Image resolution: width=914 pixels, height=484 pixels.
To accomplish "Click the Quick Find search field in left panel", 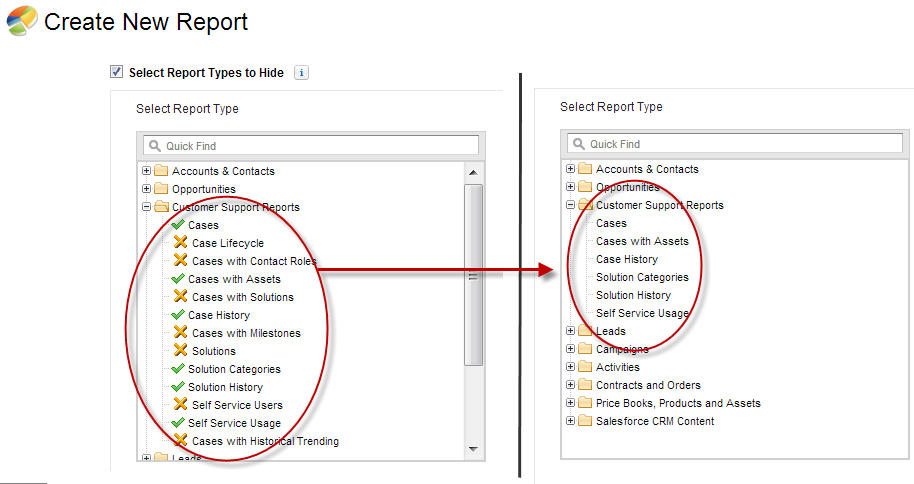I will tap(311, 146).
